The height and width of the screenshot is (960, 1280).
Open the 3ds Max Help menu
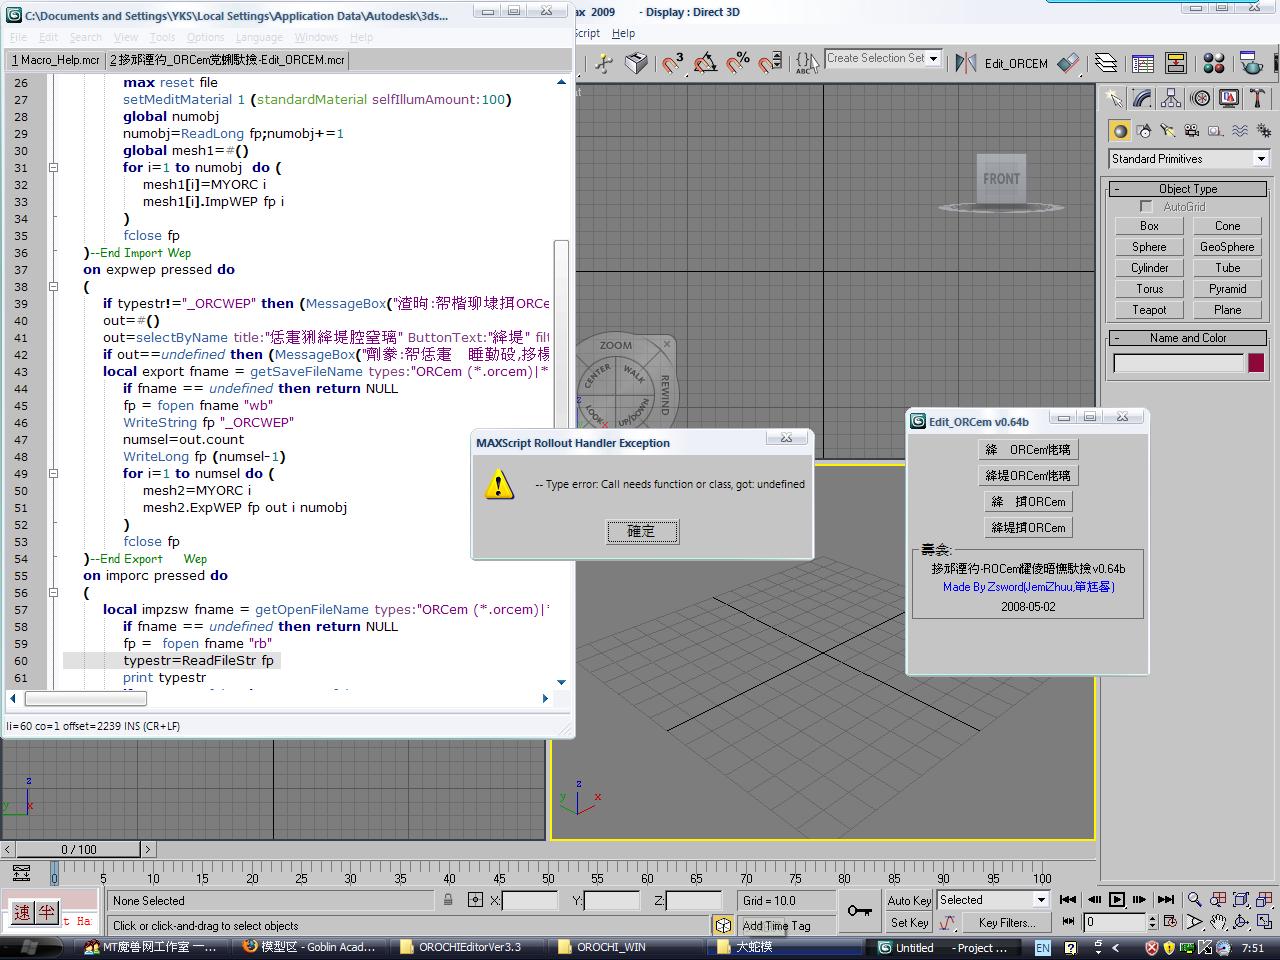[x=623, y=33]
